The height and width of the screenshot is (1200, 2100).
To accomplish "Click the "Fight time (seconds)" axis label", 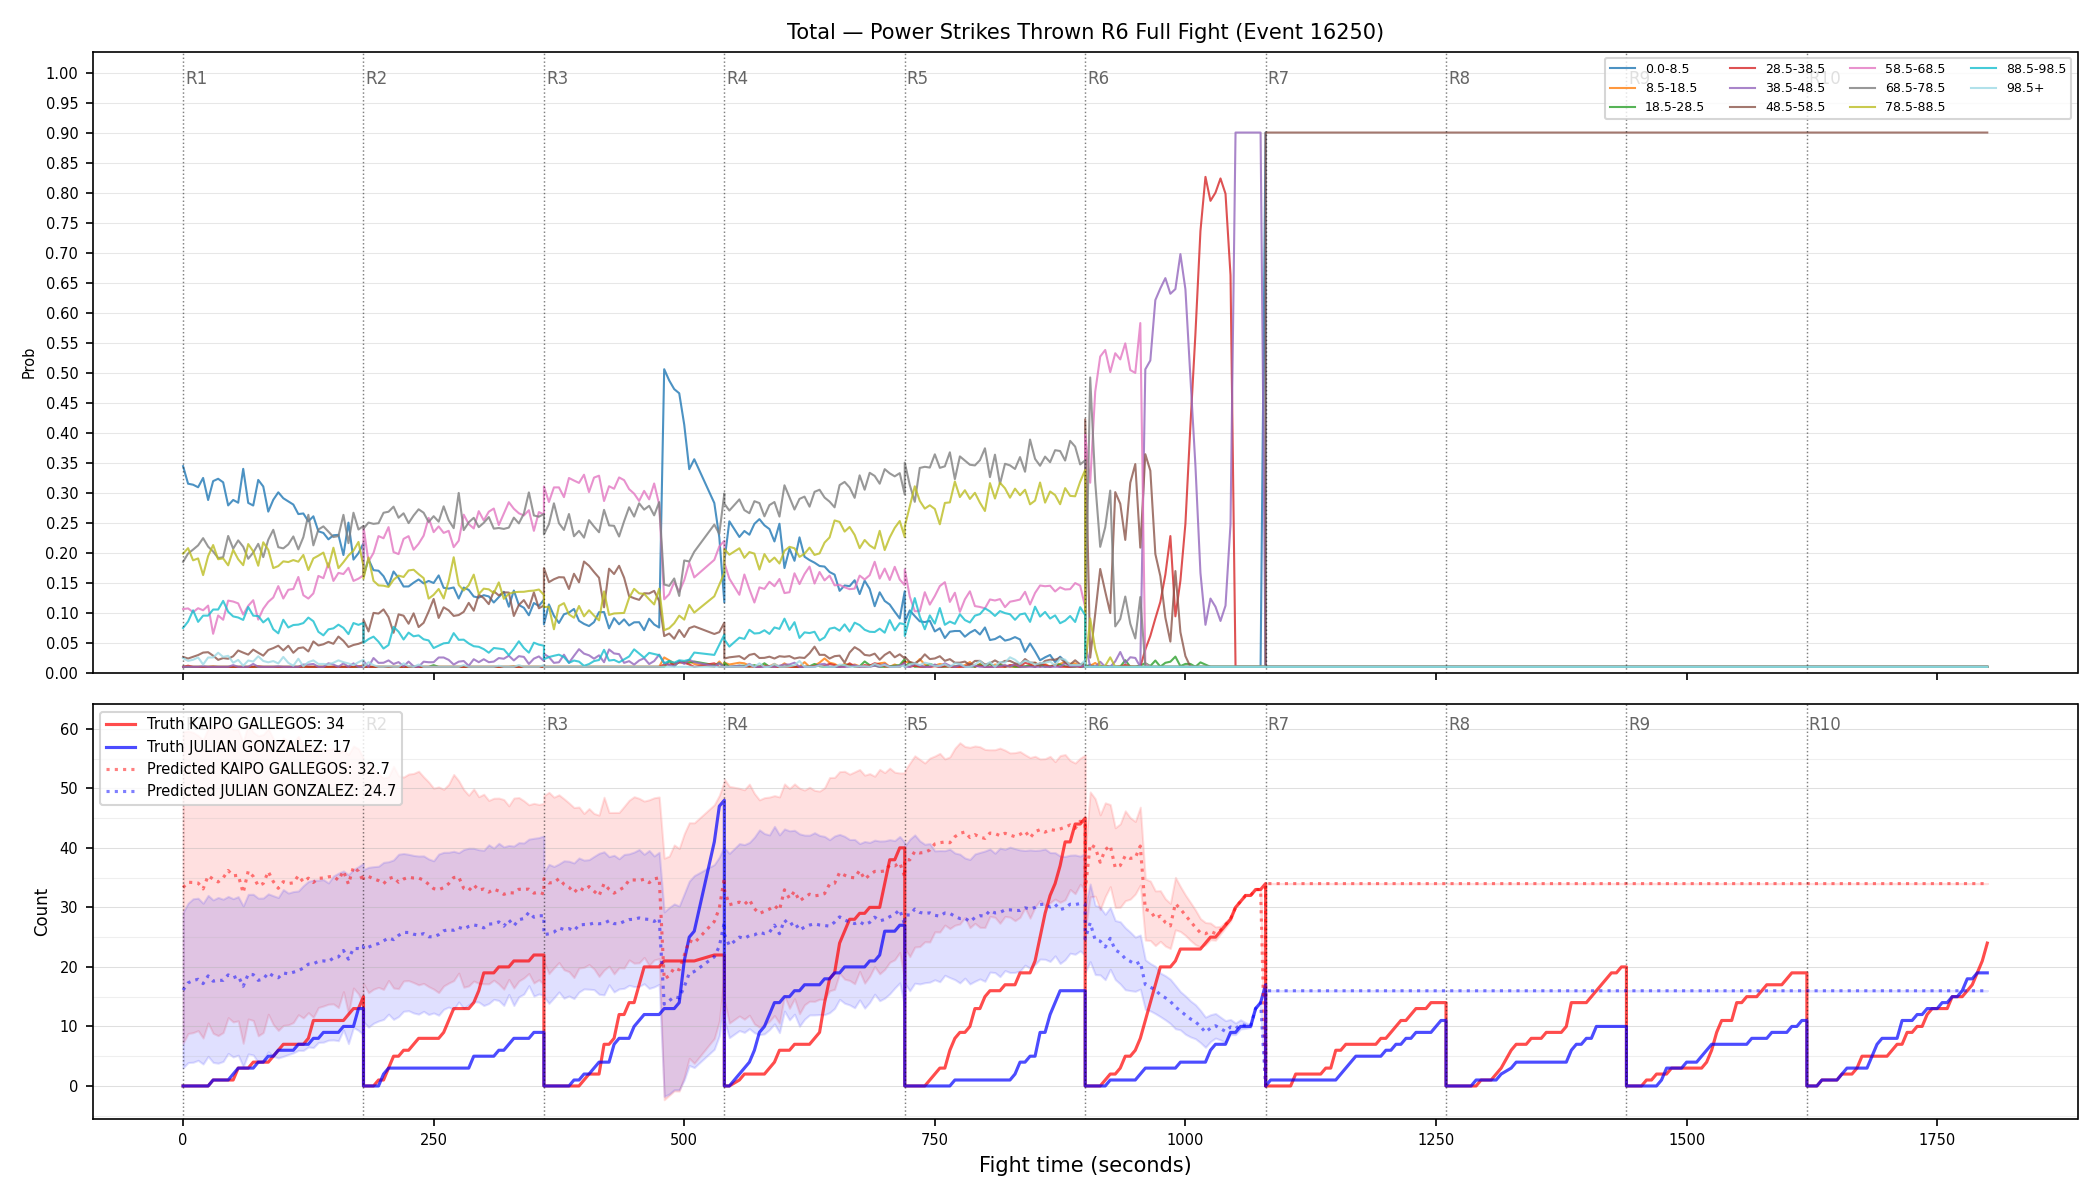I will click(1085, 1165).
